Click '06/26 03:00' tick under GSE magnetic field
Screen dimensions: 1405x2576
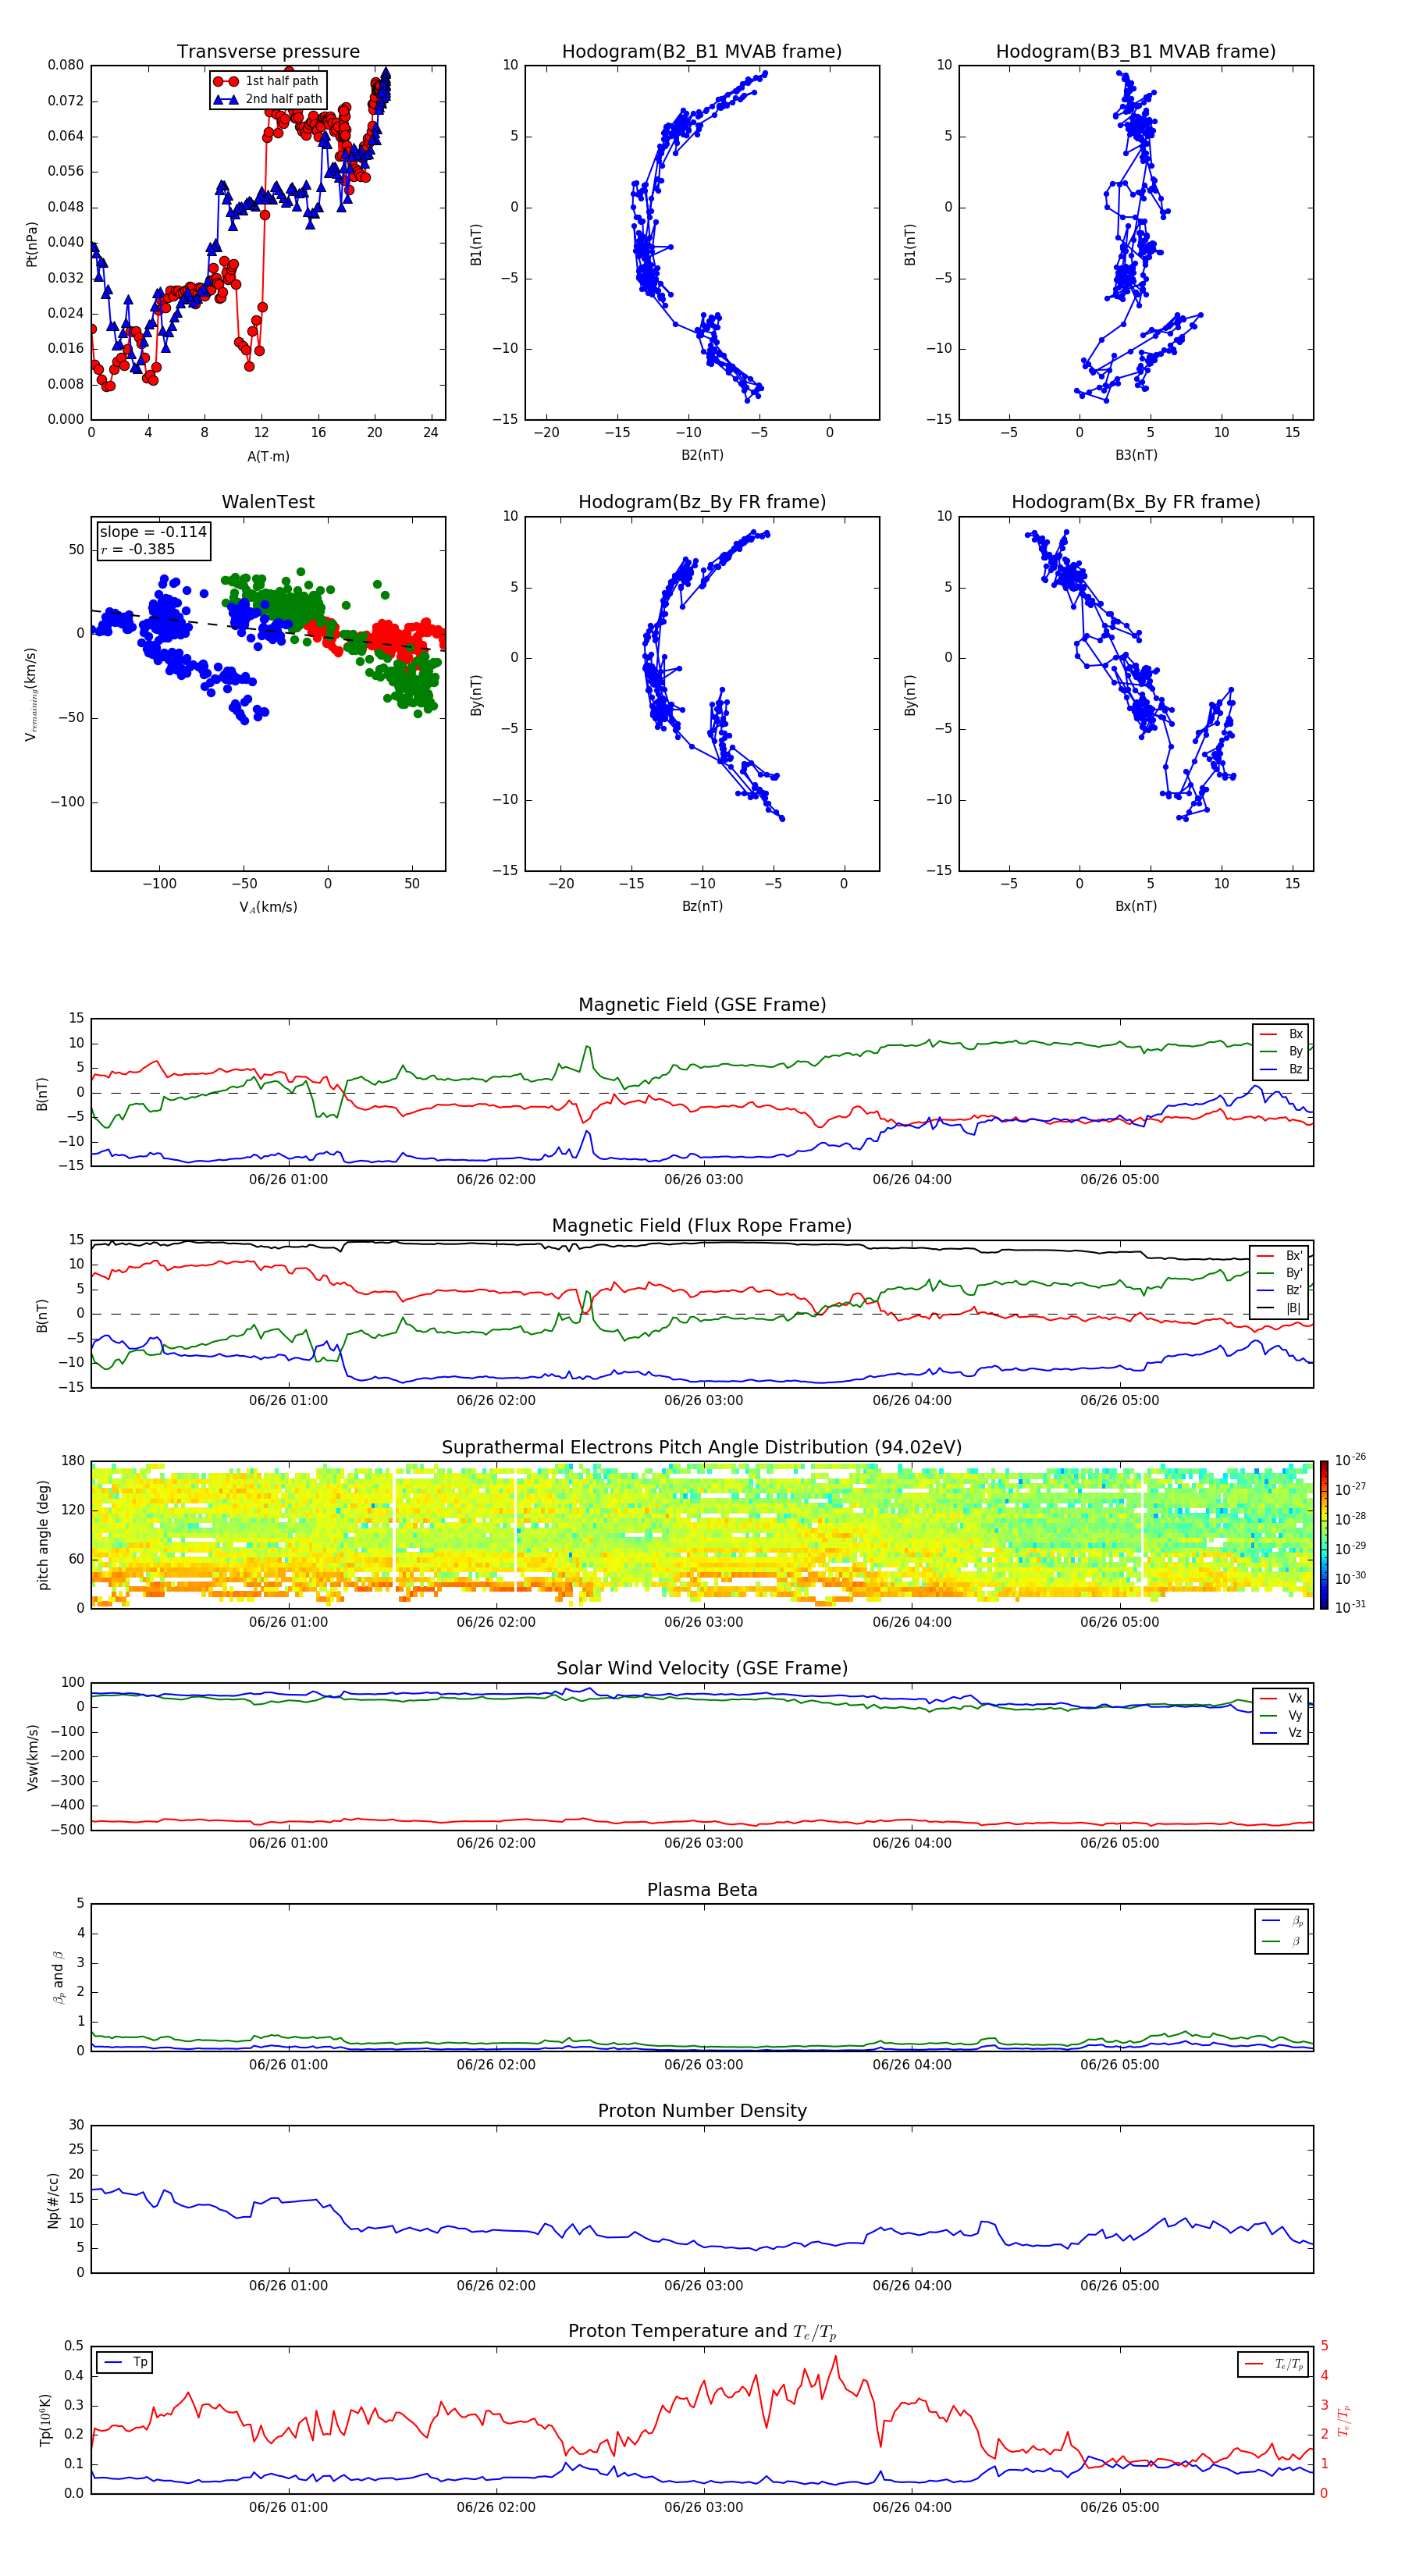(704, 1180)
